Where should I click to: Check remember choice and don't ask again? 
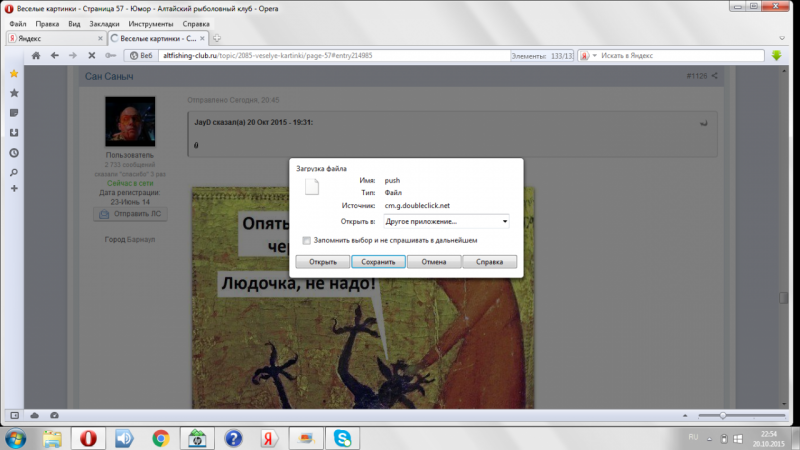coord(306,241)
